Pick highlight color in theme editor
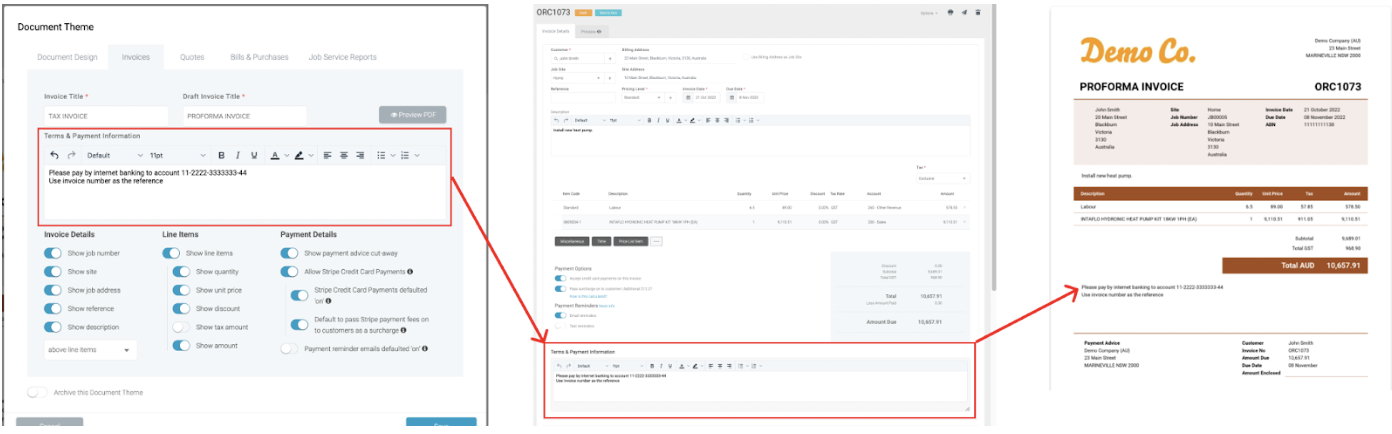Image resolution: width=1392 pixels, height=434 pixels. (299, 155)
